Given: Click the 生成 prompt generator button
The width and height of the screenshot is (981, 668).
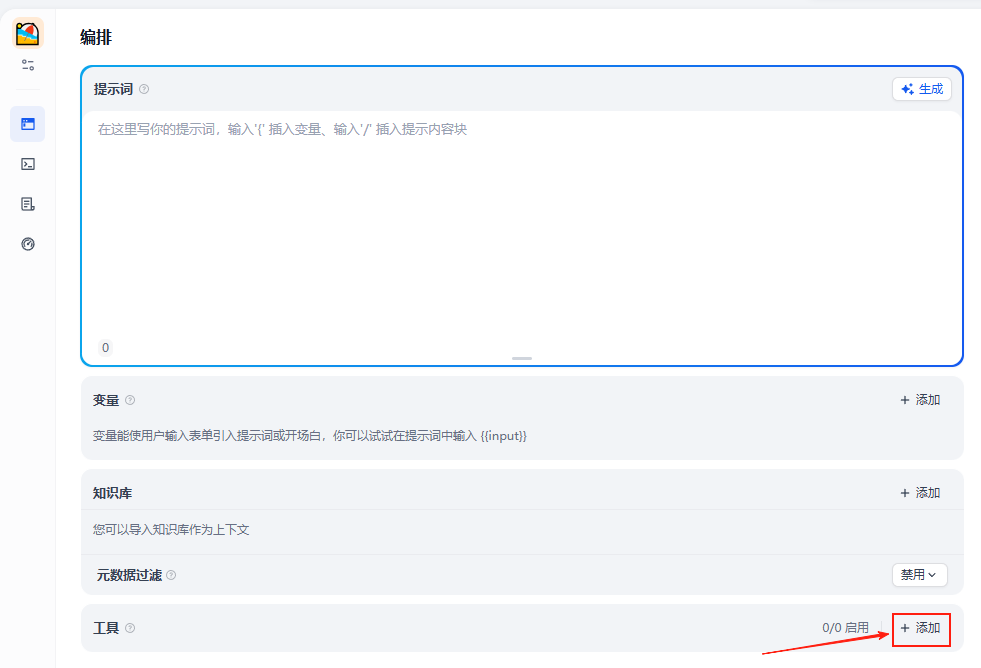Looking at the screenshot, I should pyautogui.click(x=921, y=89).
